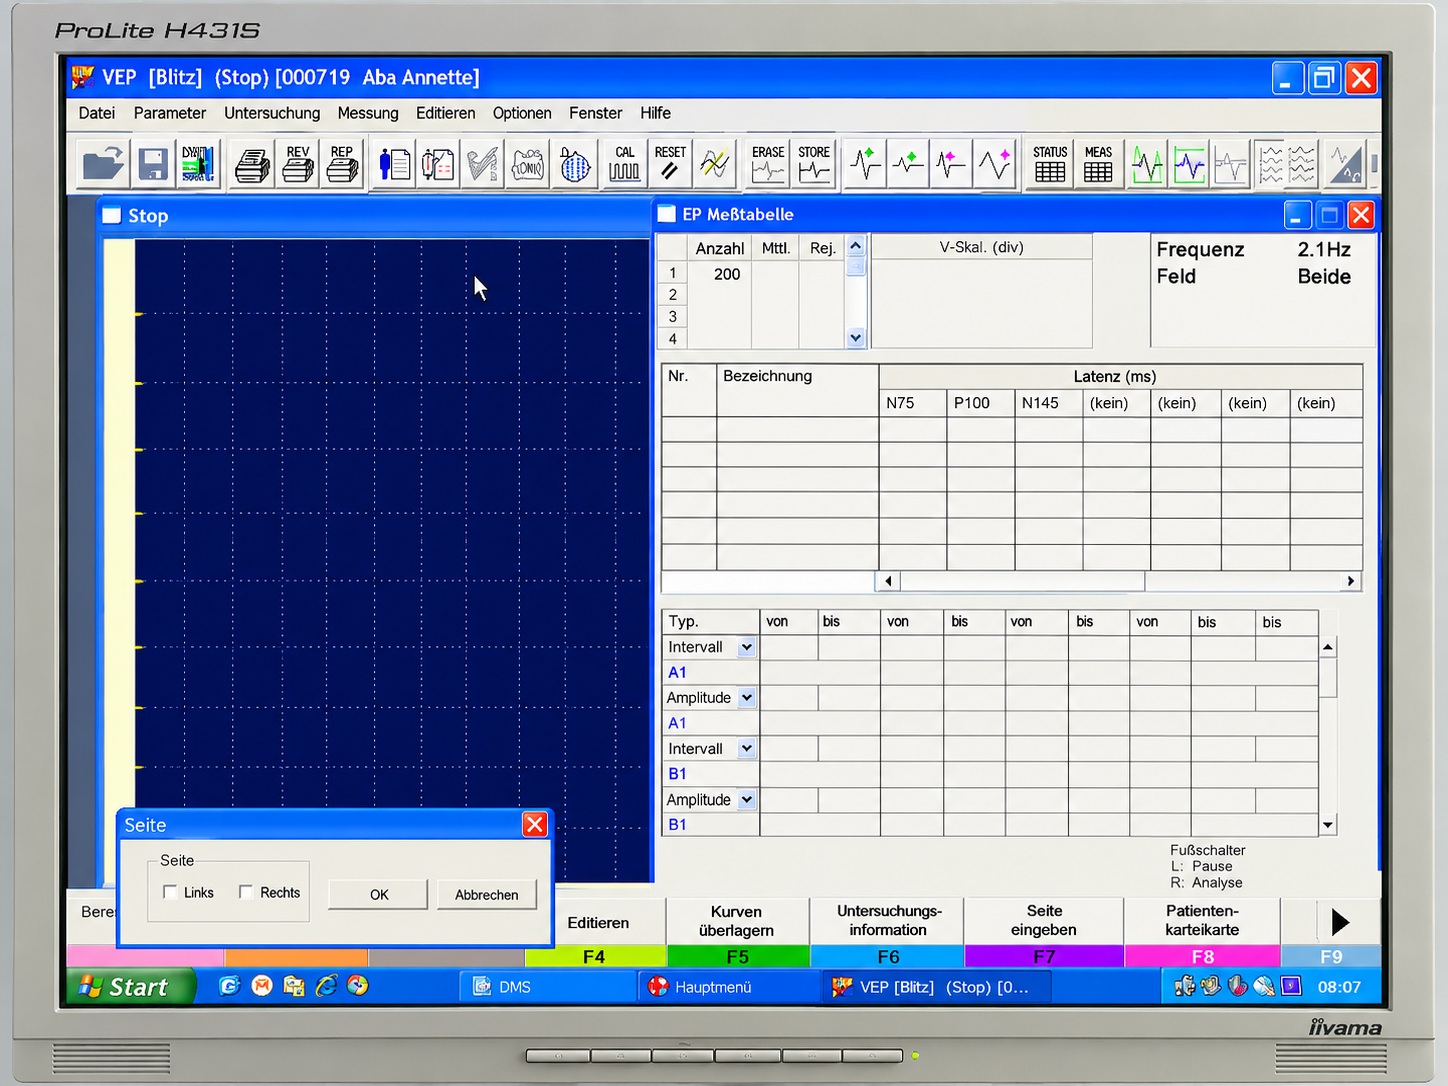Click the CAL calibration toolbar icon
Image resolution: width=1448 pixels, height=1086 pixels.
point(624,163)
